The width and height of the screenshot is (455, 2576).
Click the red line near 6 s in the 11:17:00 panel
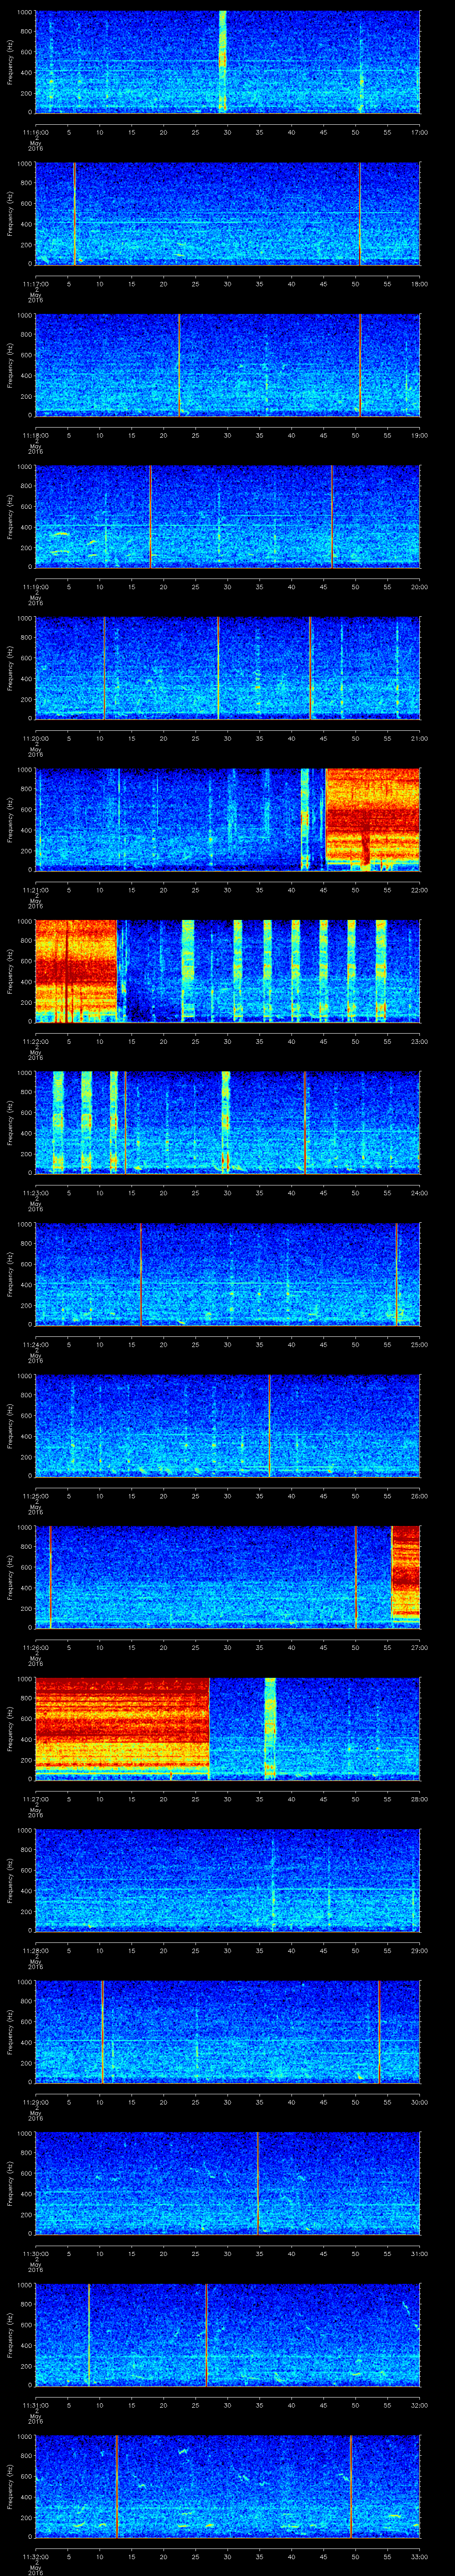click(x=74, y=214)
